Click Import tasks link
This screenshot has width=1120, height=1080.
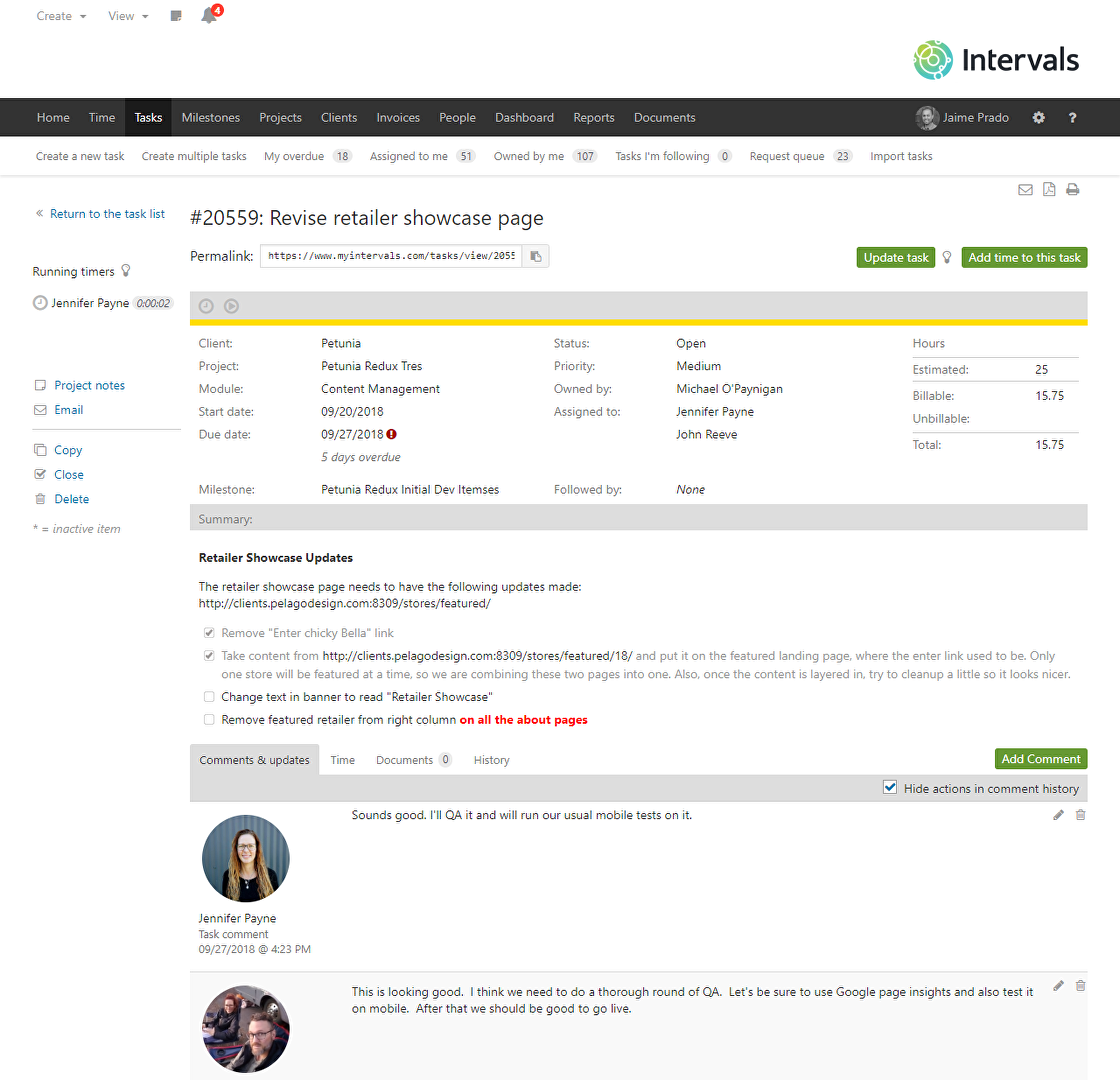click(x=901, y=156)
